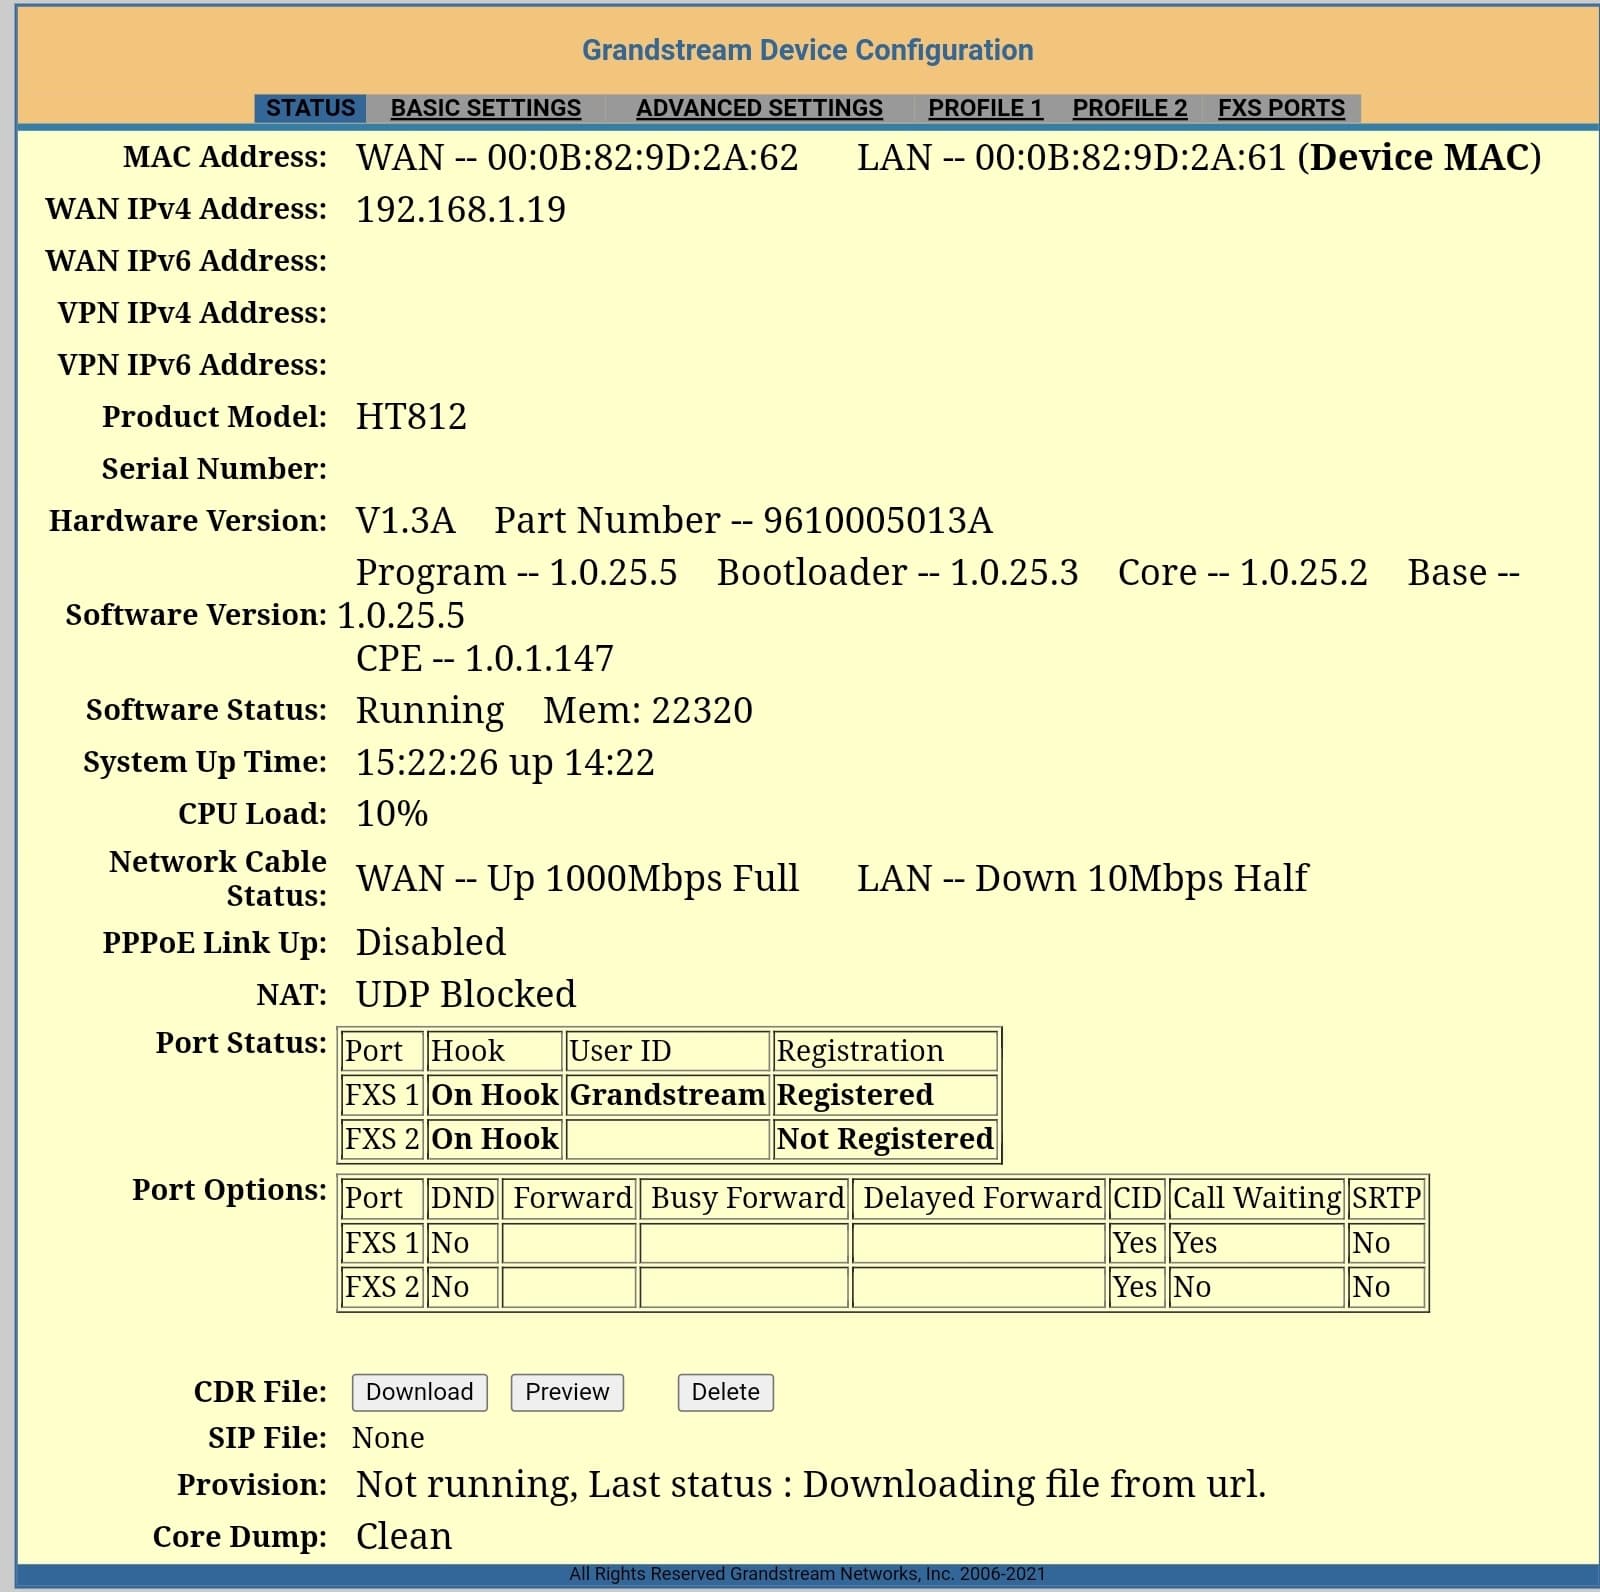1600x1592 pixels.
Task: Click the Core Dump Clean value
Action: click(404, 1537)
